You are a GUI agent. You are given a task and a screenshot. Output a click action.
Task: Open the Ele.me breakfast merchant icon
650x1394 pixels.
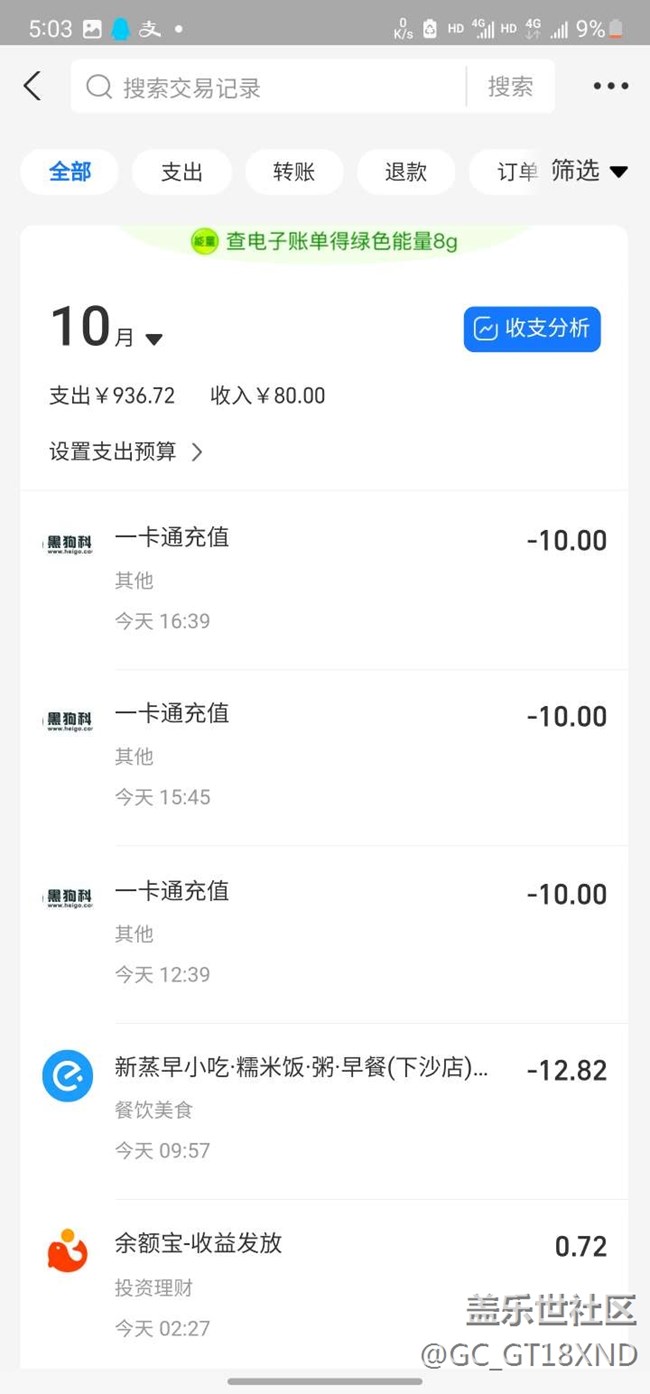(x=67, y=1076)
